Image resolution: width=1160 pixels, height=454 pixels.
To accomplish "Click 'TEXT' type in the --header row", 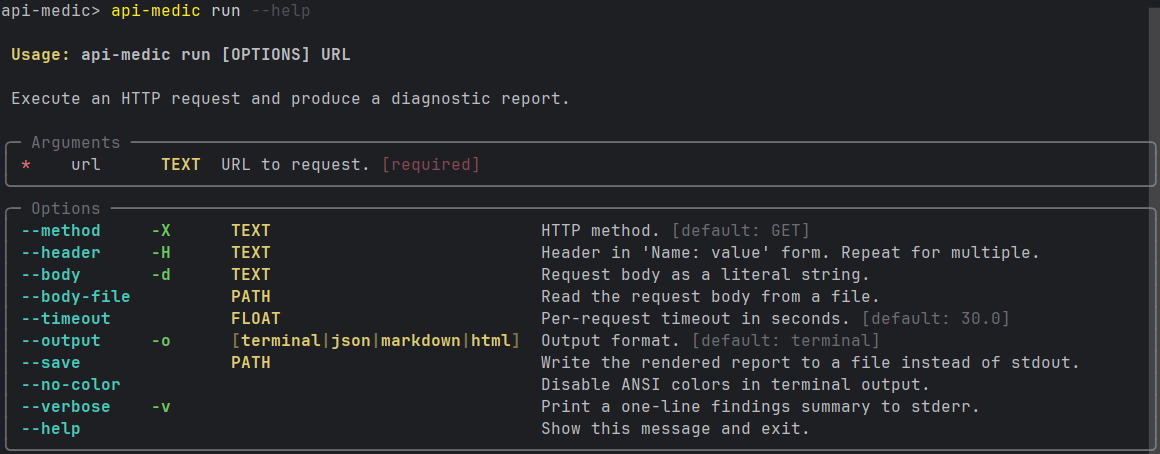I will 251,253.
